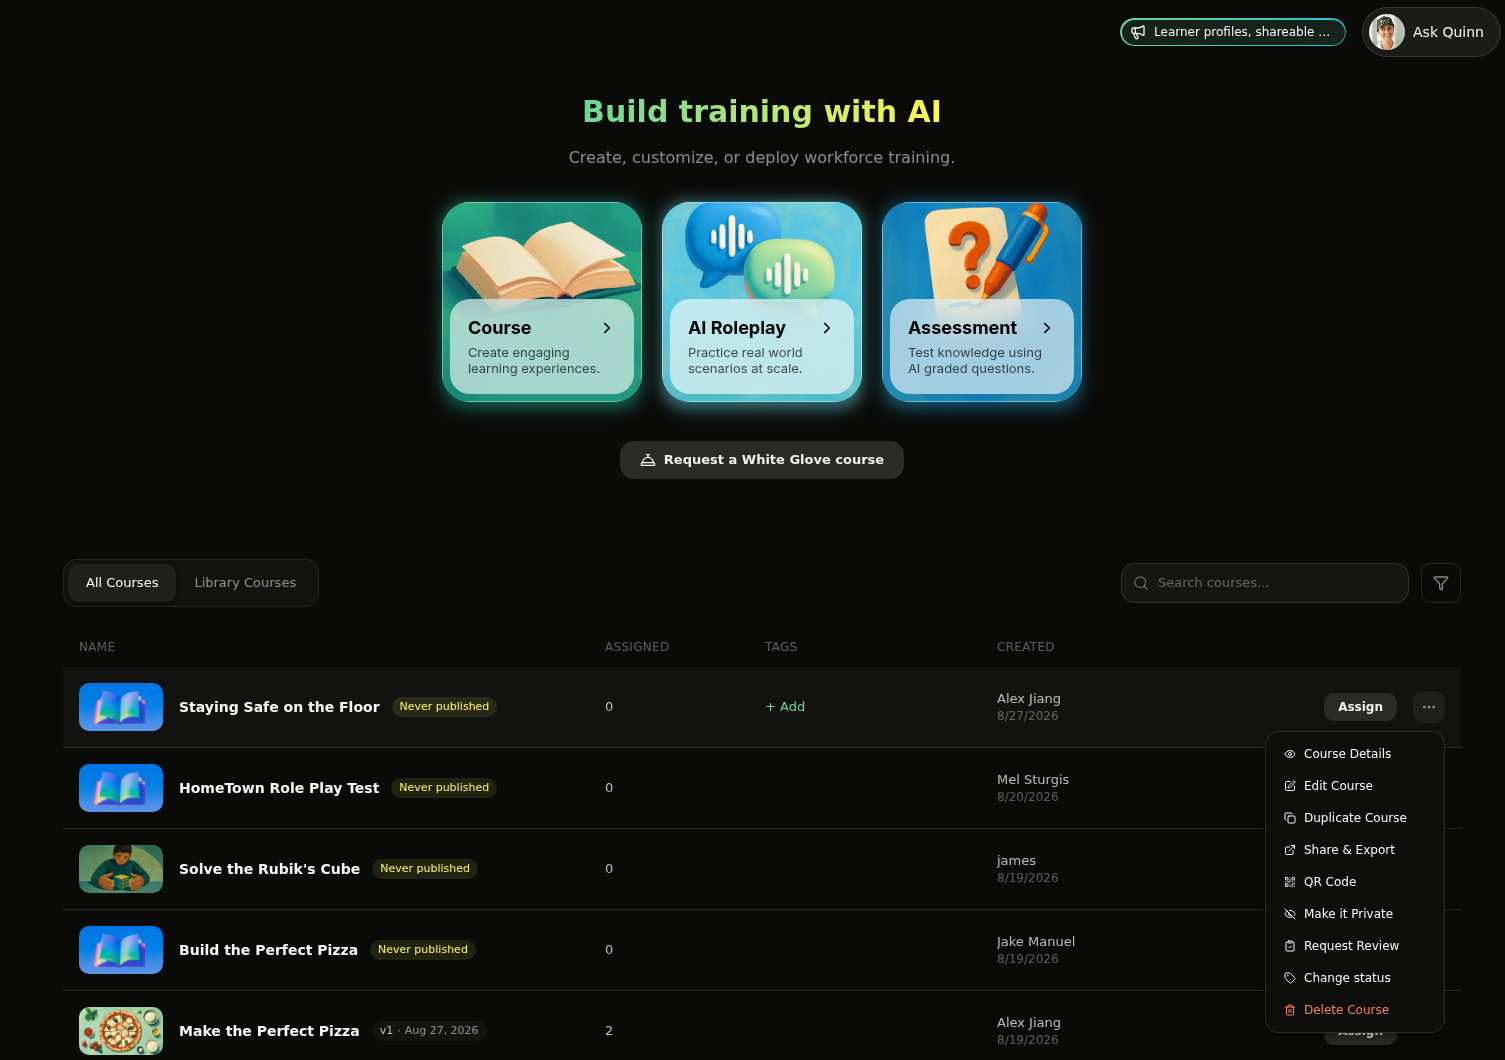This screenshot has height=1060, width=1505.
Task: Assign the Staying Safe on the Floor course
Action: pyautogui.click(x=1360, y=707)
